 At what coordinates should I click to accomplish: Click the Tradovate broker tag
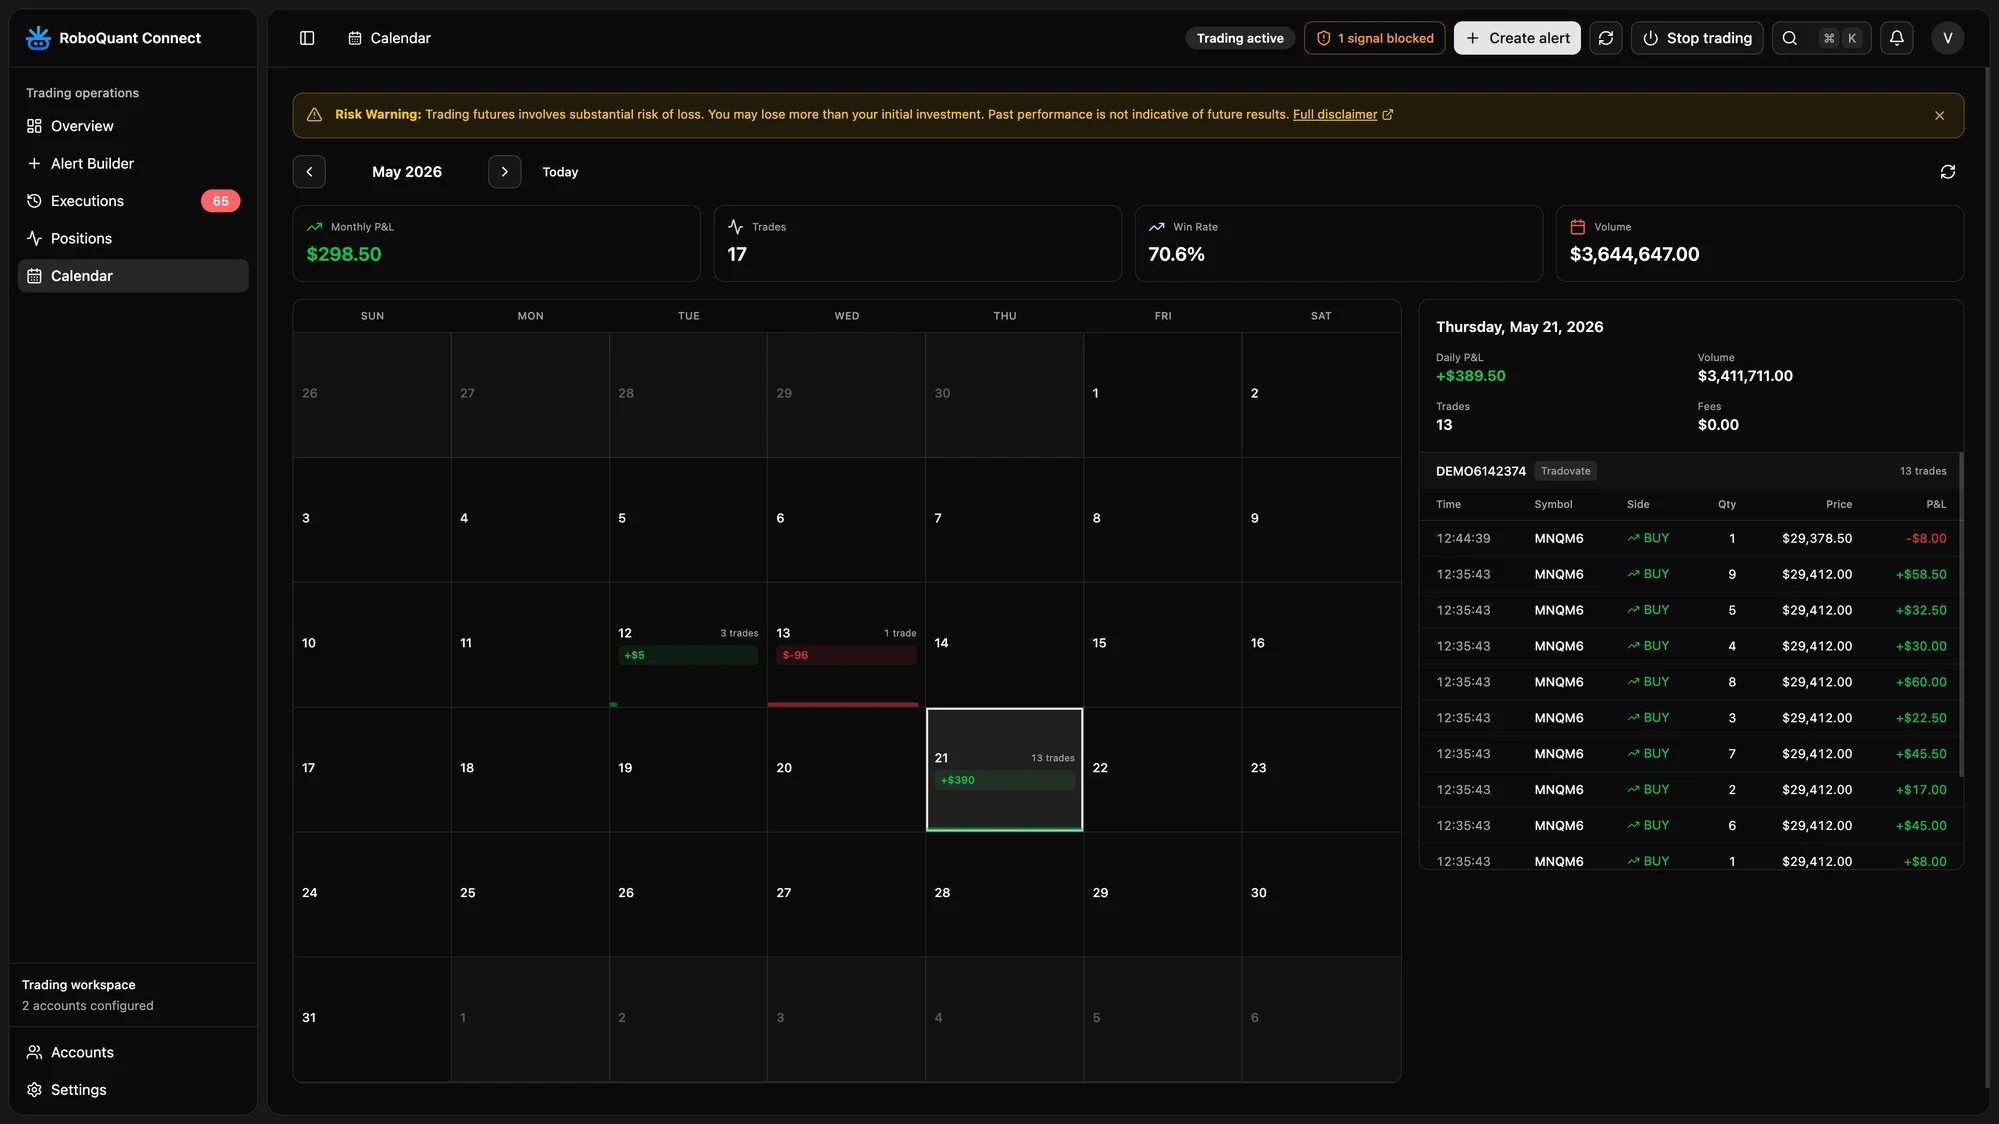point(1565,471)
